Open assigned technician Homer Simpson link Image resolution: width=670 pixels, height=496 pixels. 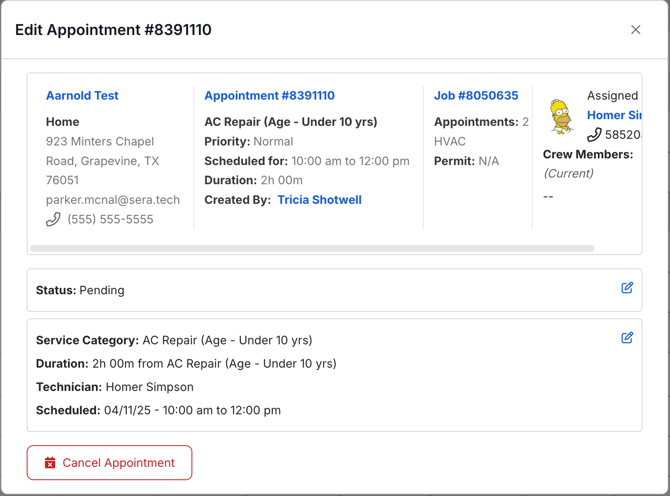(x=614, y=115)
